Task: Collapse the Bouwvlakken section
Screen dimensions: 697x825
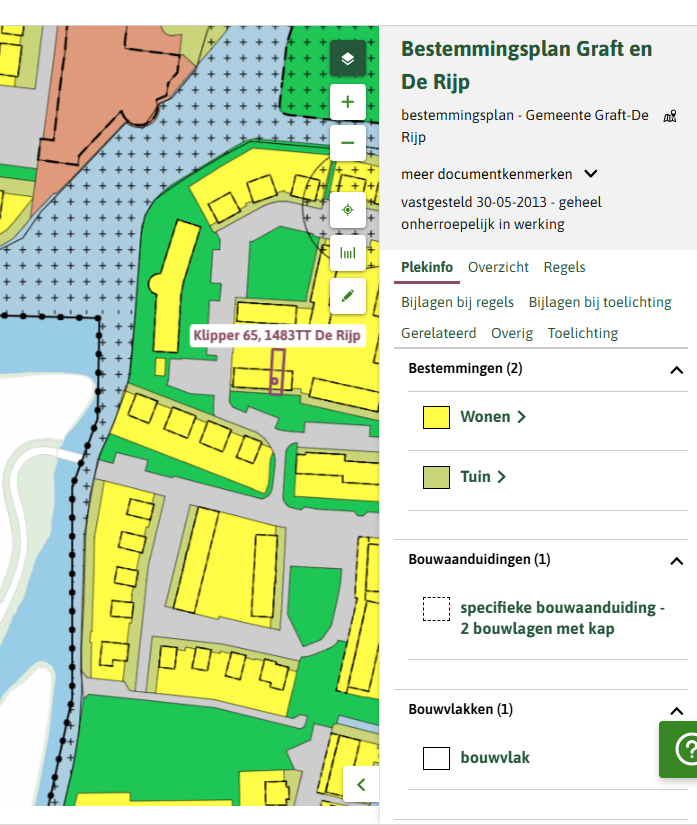Action: 676,711
